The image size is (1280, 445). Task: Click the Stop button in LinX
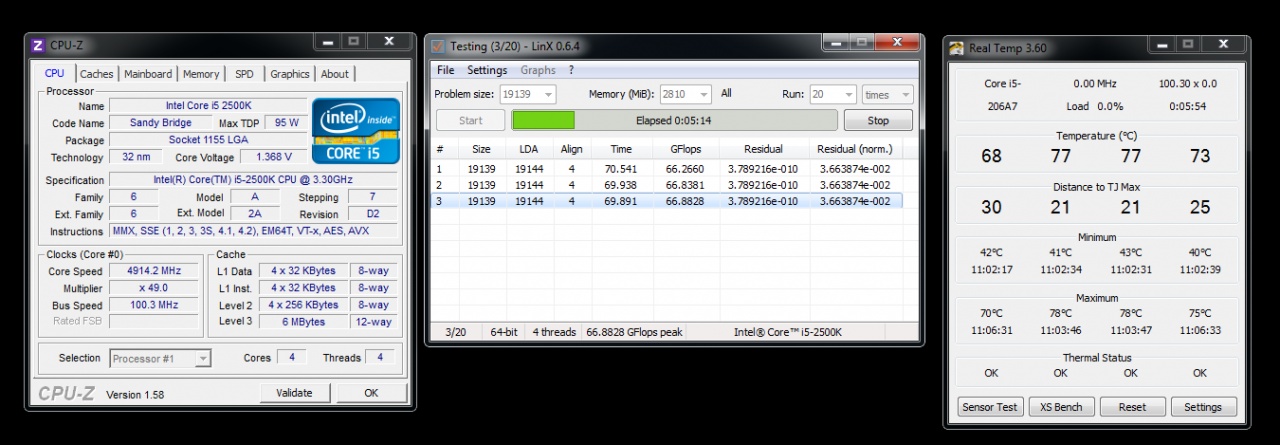click(878, 120)
